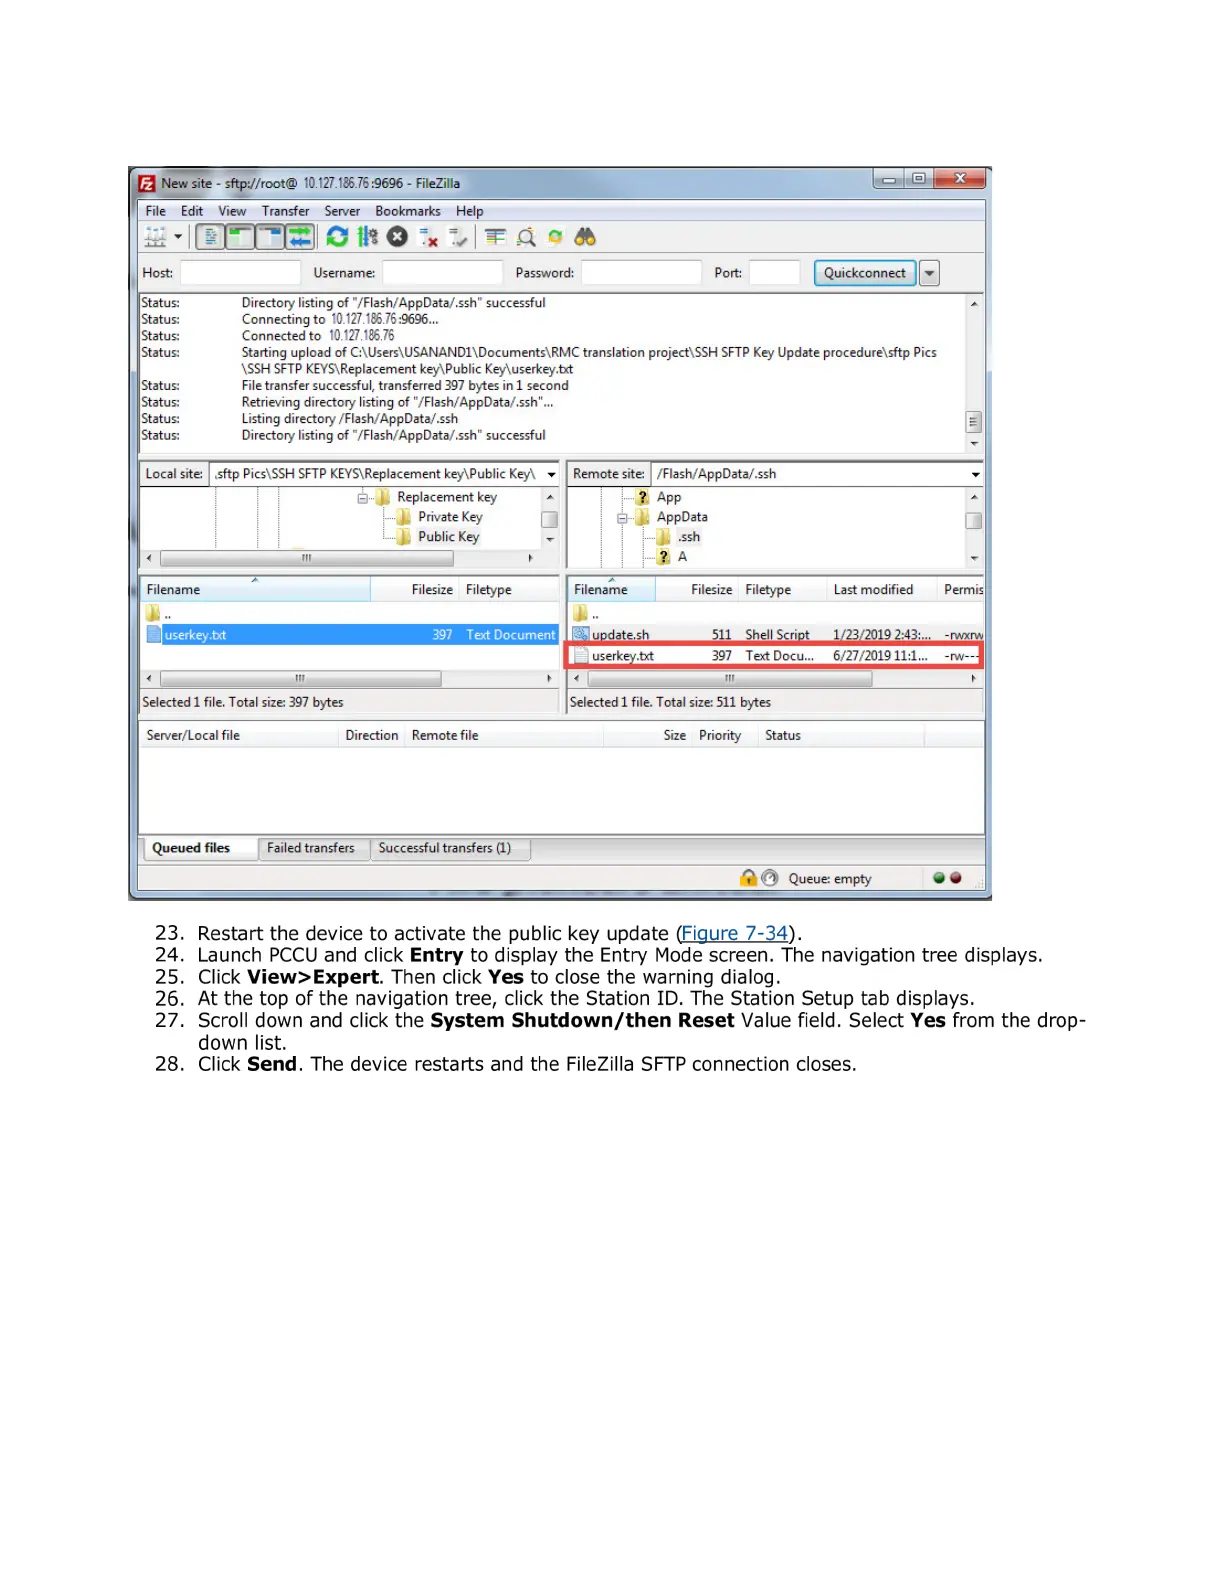The width and height of the screenshot is (1224, 1584).
Task: Open the Local site path dropdown
Action: pos(551,474)
